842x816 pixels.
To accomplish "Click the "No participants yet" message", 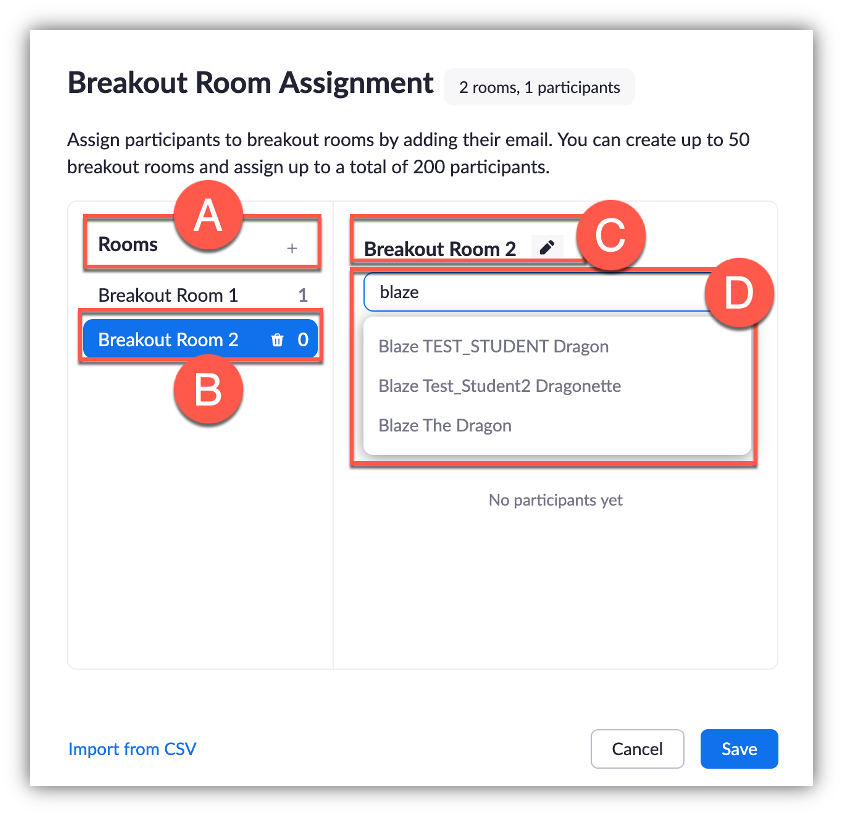I will (x=555, y=500).
